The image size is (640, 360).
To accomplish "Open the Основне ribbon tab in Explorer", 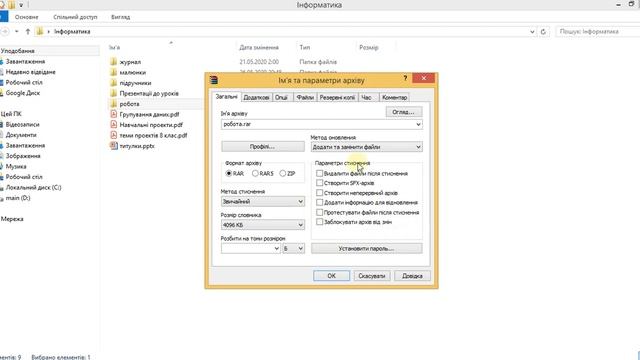I will pos(27,17).
